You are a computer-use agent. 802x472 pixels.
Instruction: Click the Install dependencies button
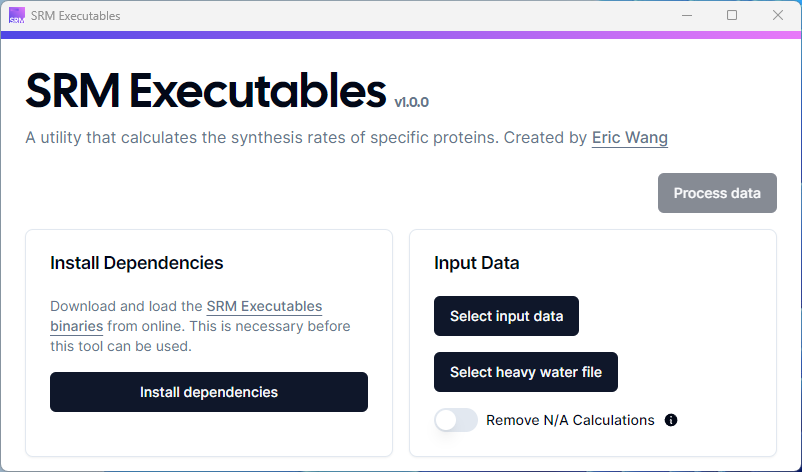click(x=209, y=392)
